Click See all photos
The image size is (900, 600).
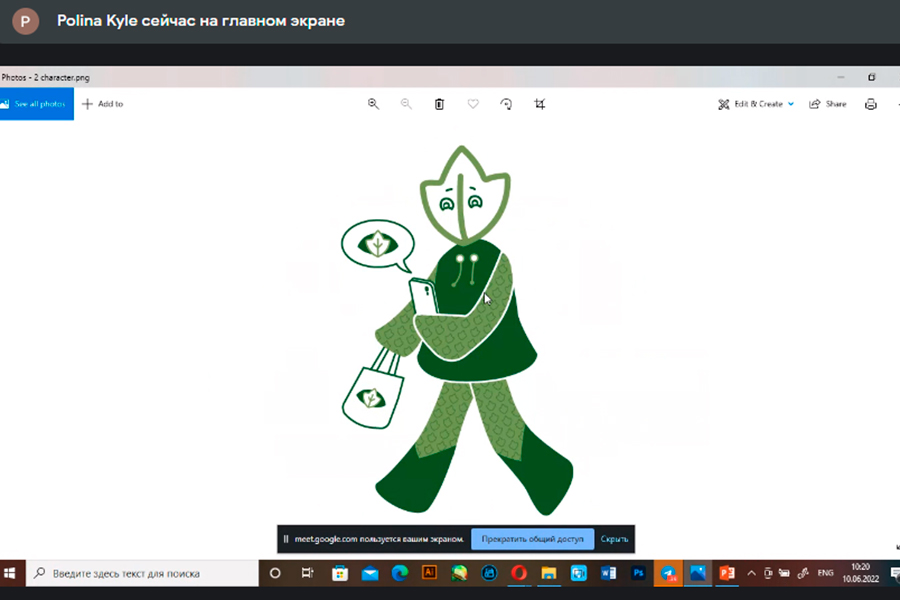[x=36, y=104]
